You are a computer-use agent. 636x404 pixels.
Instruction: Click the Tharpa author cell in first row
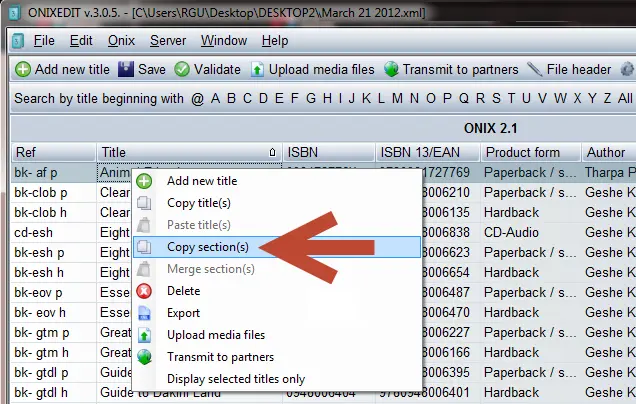(609, 172)
